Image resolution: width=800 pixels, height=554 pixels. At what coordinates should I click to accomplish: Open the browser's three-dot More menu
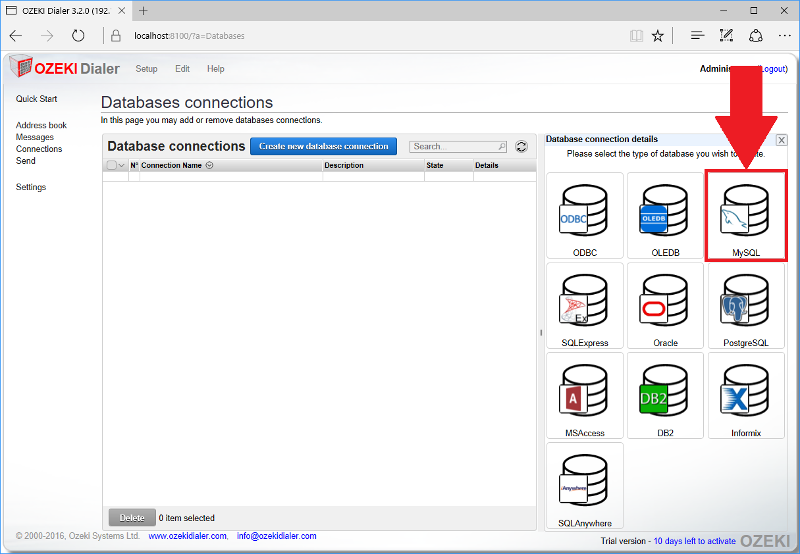click(784, 35)
